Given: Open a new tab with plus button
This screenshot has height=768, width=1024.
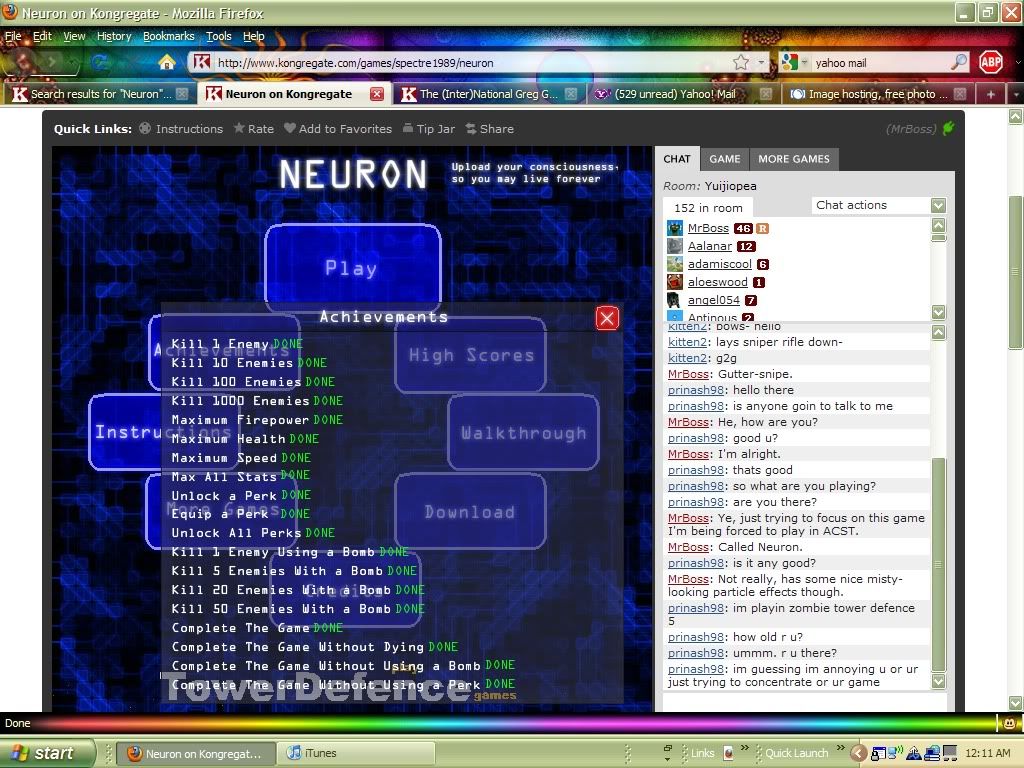Looking at the screenshot, I should tap(991, 94).
